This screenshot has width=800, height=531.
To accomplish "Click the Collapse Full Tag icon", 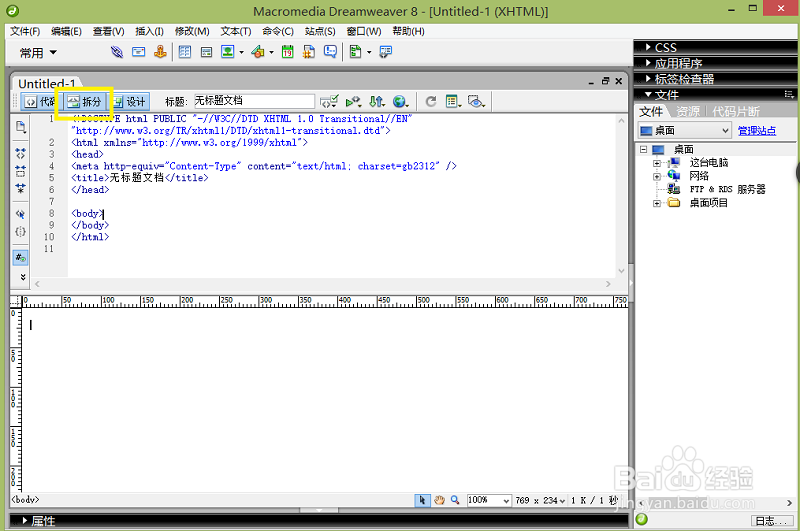I will (x=20, y=153).
